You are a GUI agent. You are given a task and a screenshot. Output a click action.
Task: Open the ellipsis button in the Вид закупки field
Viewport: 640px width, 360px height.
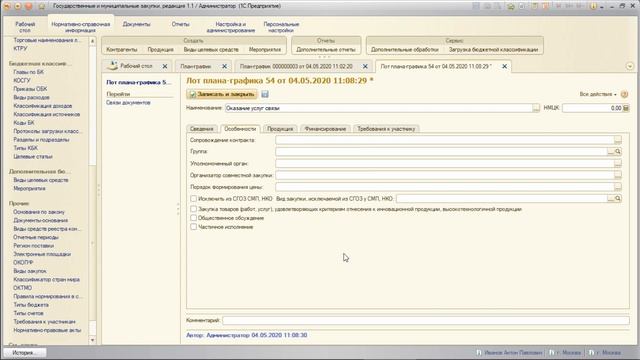pyautogui.click(x=611, y=198)
